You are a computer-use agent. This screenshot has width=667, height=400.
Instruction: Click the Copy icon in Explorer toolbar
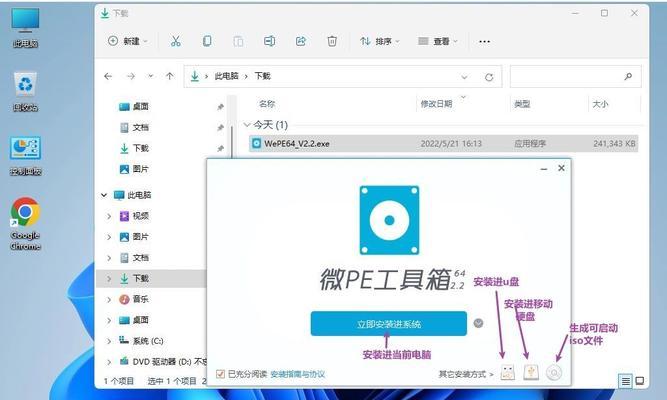[207, 41]
